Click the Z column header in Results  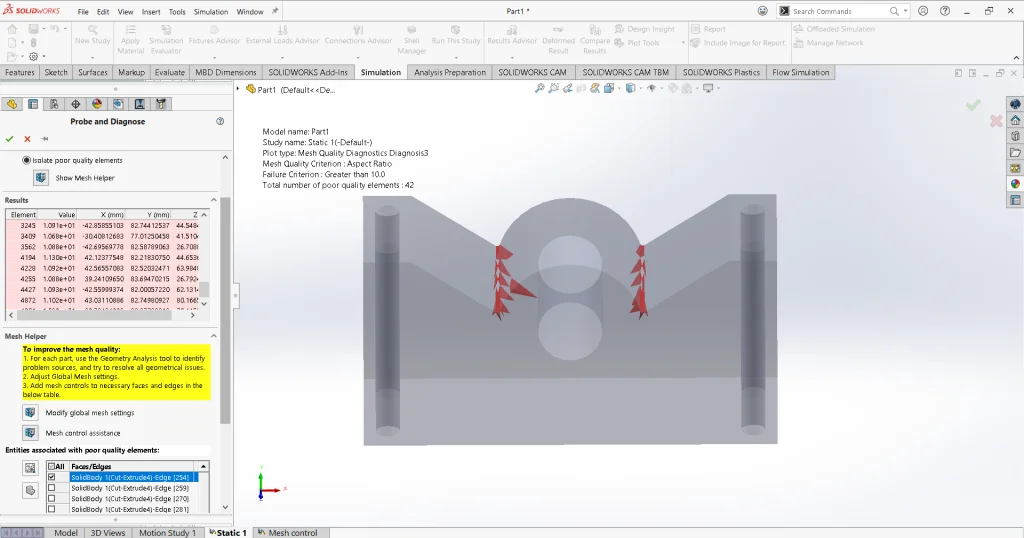[195, 214]
